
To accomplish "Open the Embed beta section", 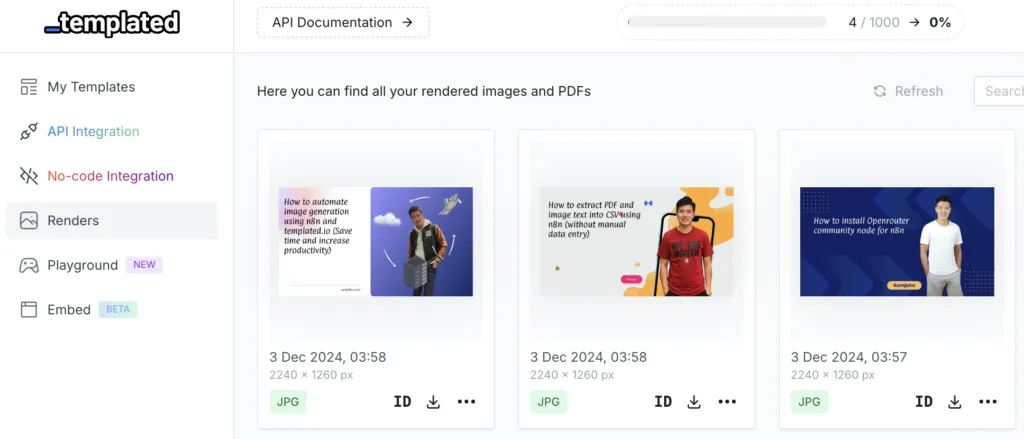I will pyautogui.click(x=69, y=309).
